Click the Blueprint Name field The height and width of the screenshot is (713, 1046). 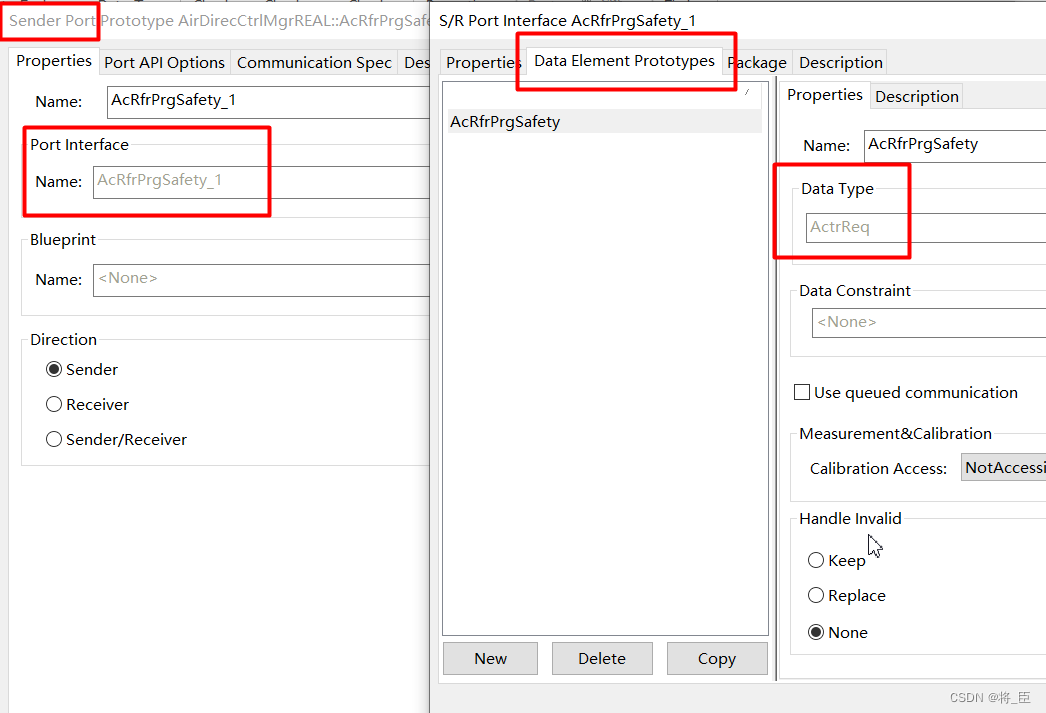(262, 280)
